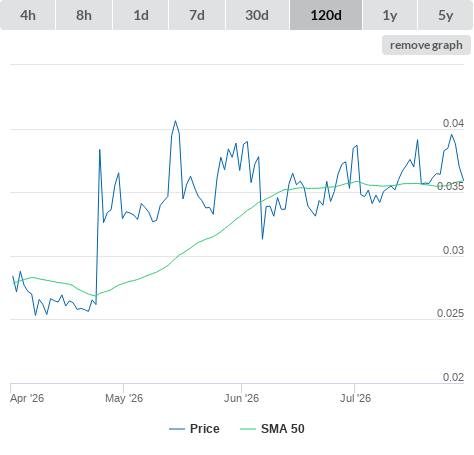474x455 pixels.
Task: Click the 0.03 price axis label
Action: (x=453, y=250)
